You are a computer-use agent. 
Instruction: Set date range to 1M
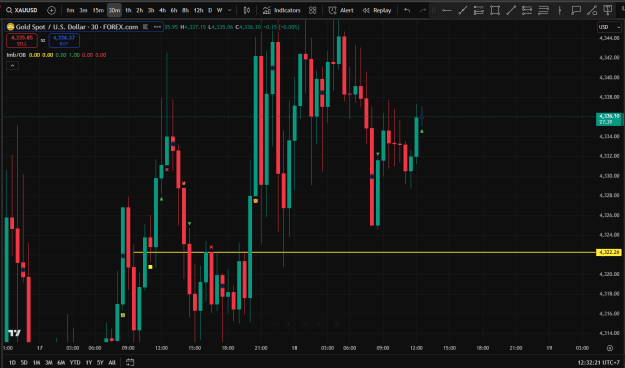(x=36, y=362)
